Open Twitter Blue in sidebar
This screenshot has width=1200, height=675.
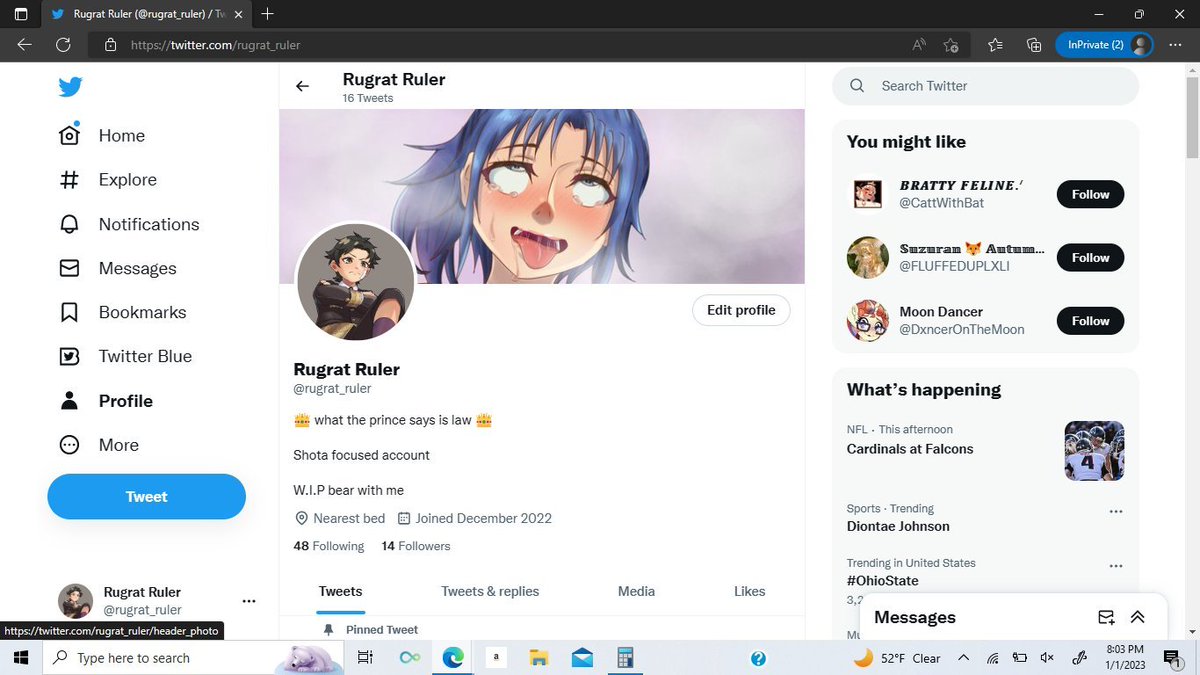click(125, 356)
